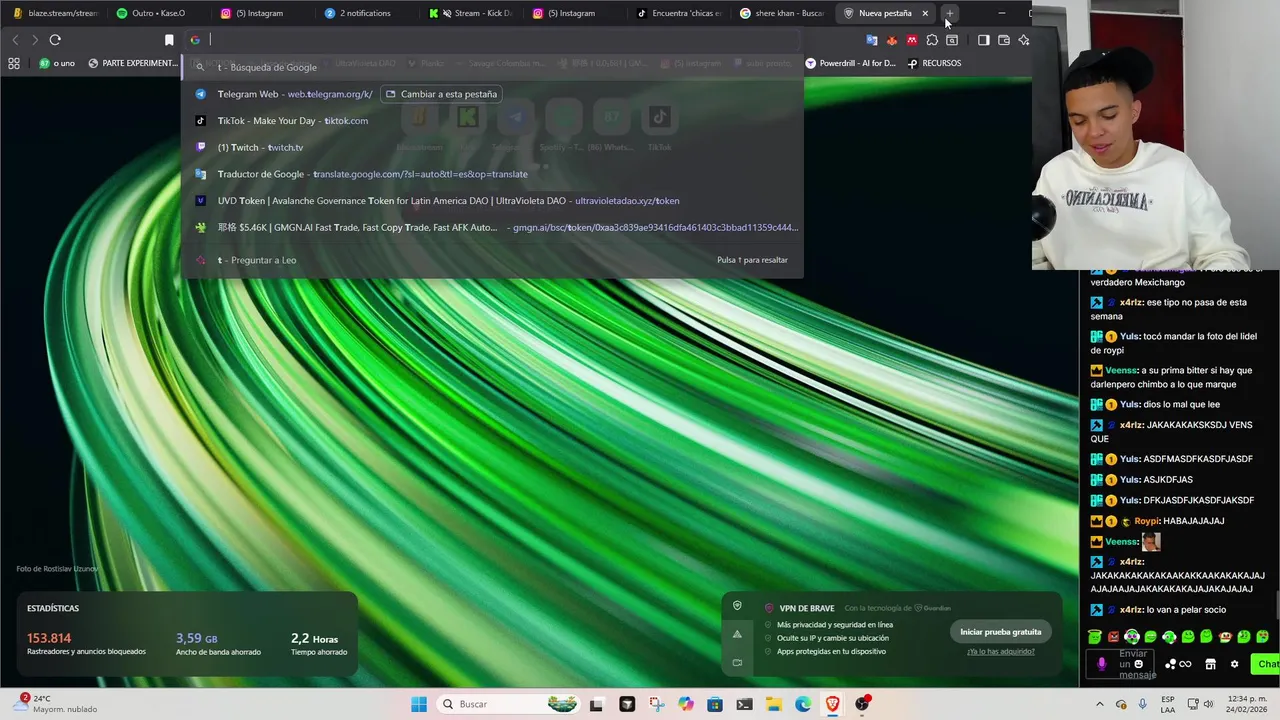Select the GMGN.AI Fast Trade suggestion

click(x=492, y=227)
